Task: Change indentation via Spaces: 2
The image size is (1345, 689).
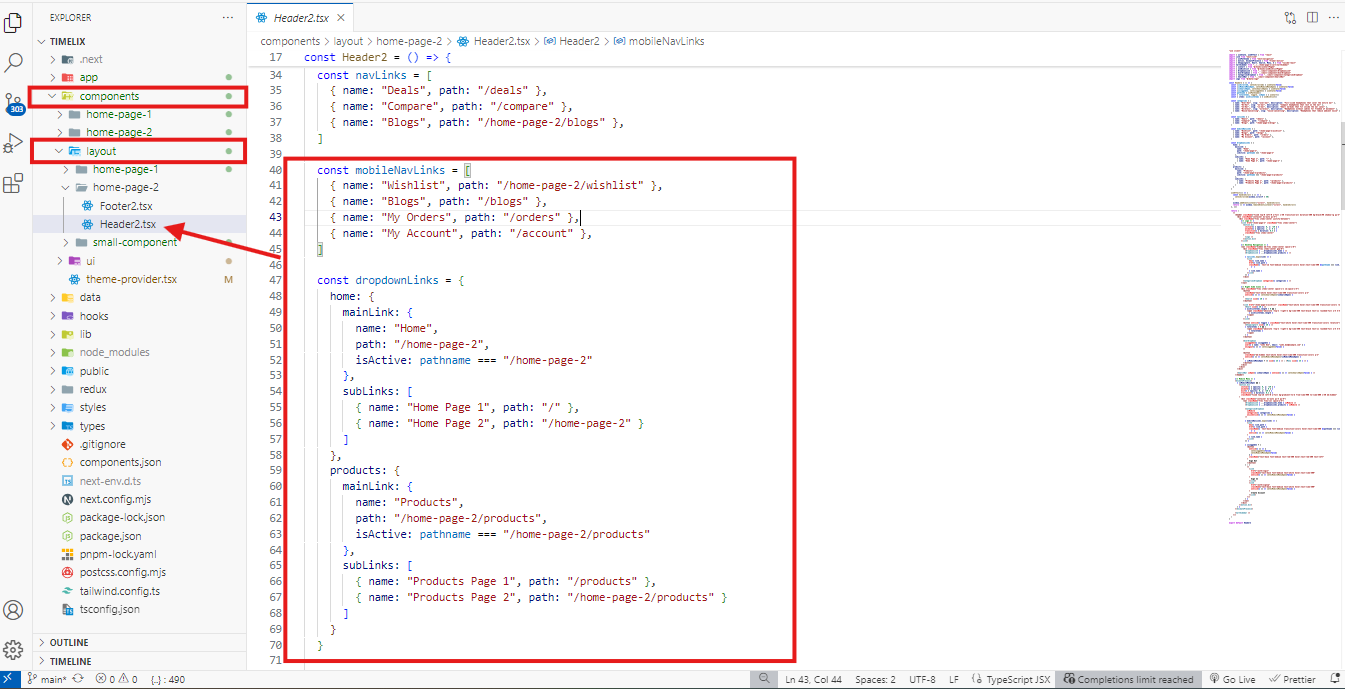Action: point(875,680)
